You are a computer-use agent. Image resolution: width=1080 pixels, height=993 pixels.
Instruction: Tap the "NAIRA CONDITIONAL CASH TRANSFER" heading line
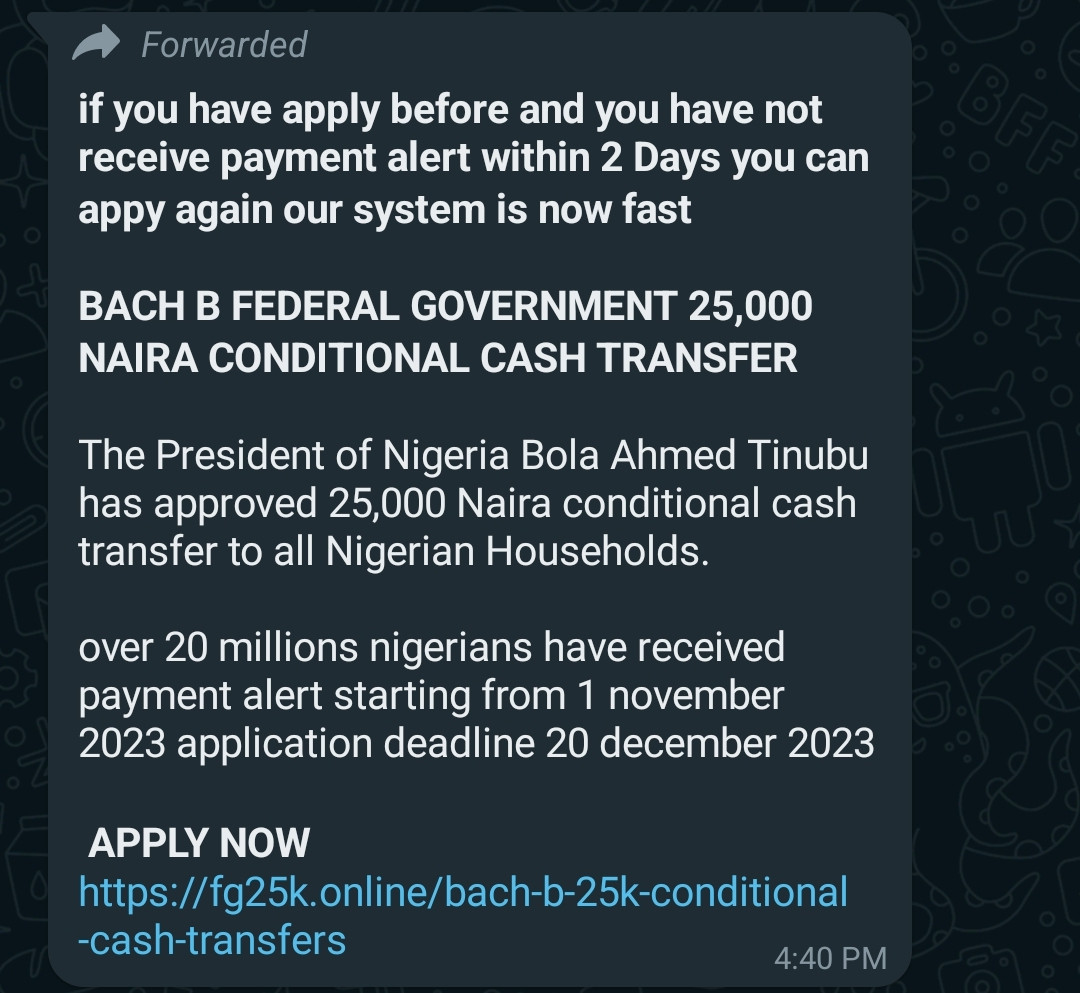(438, 358)
